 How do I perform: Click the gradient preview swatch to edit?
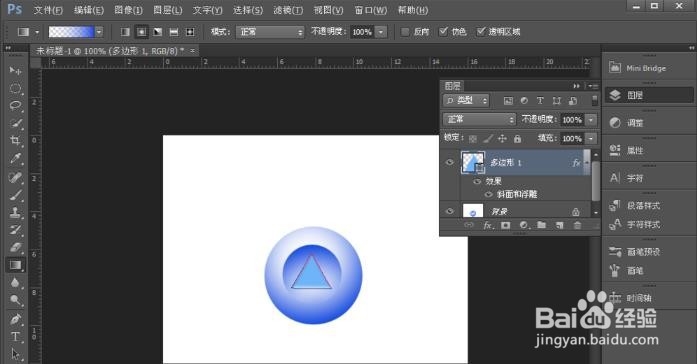[x=71, y=32]
